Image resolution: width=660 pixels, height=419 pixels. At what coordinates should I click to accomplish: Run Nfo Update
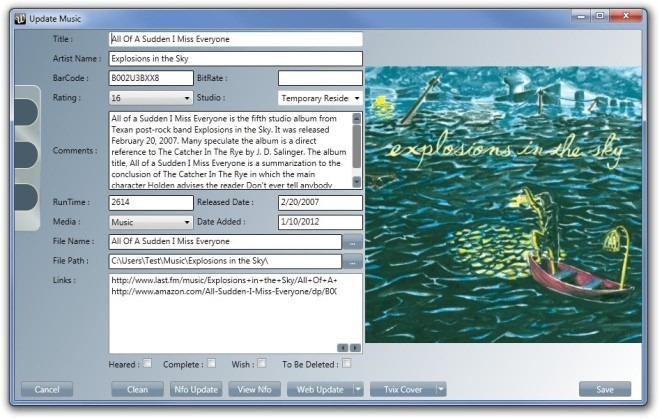[196, 390]
